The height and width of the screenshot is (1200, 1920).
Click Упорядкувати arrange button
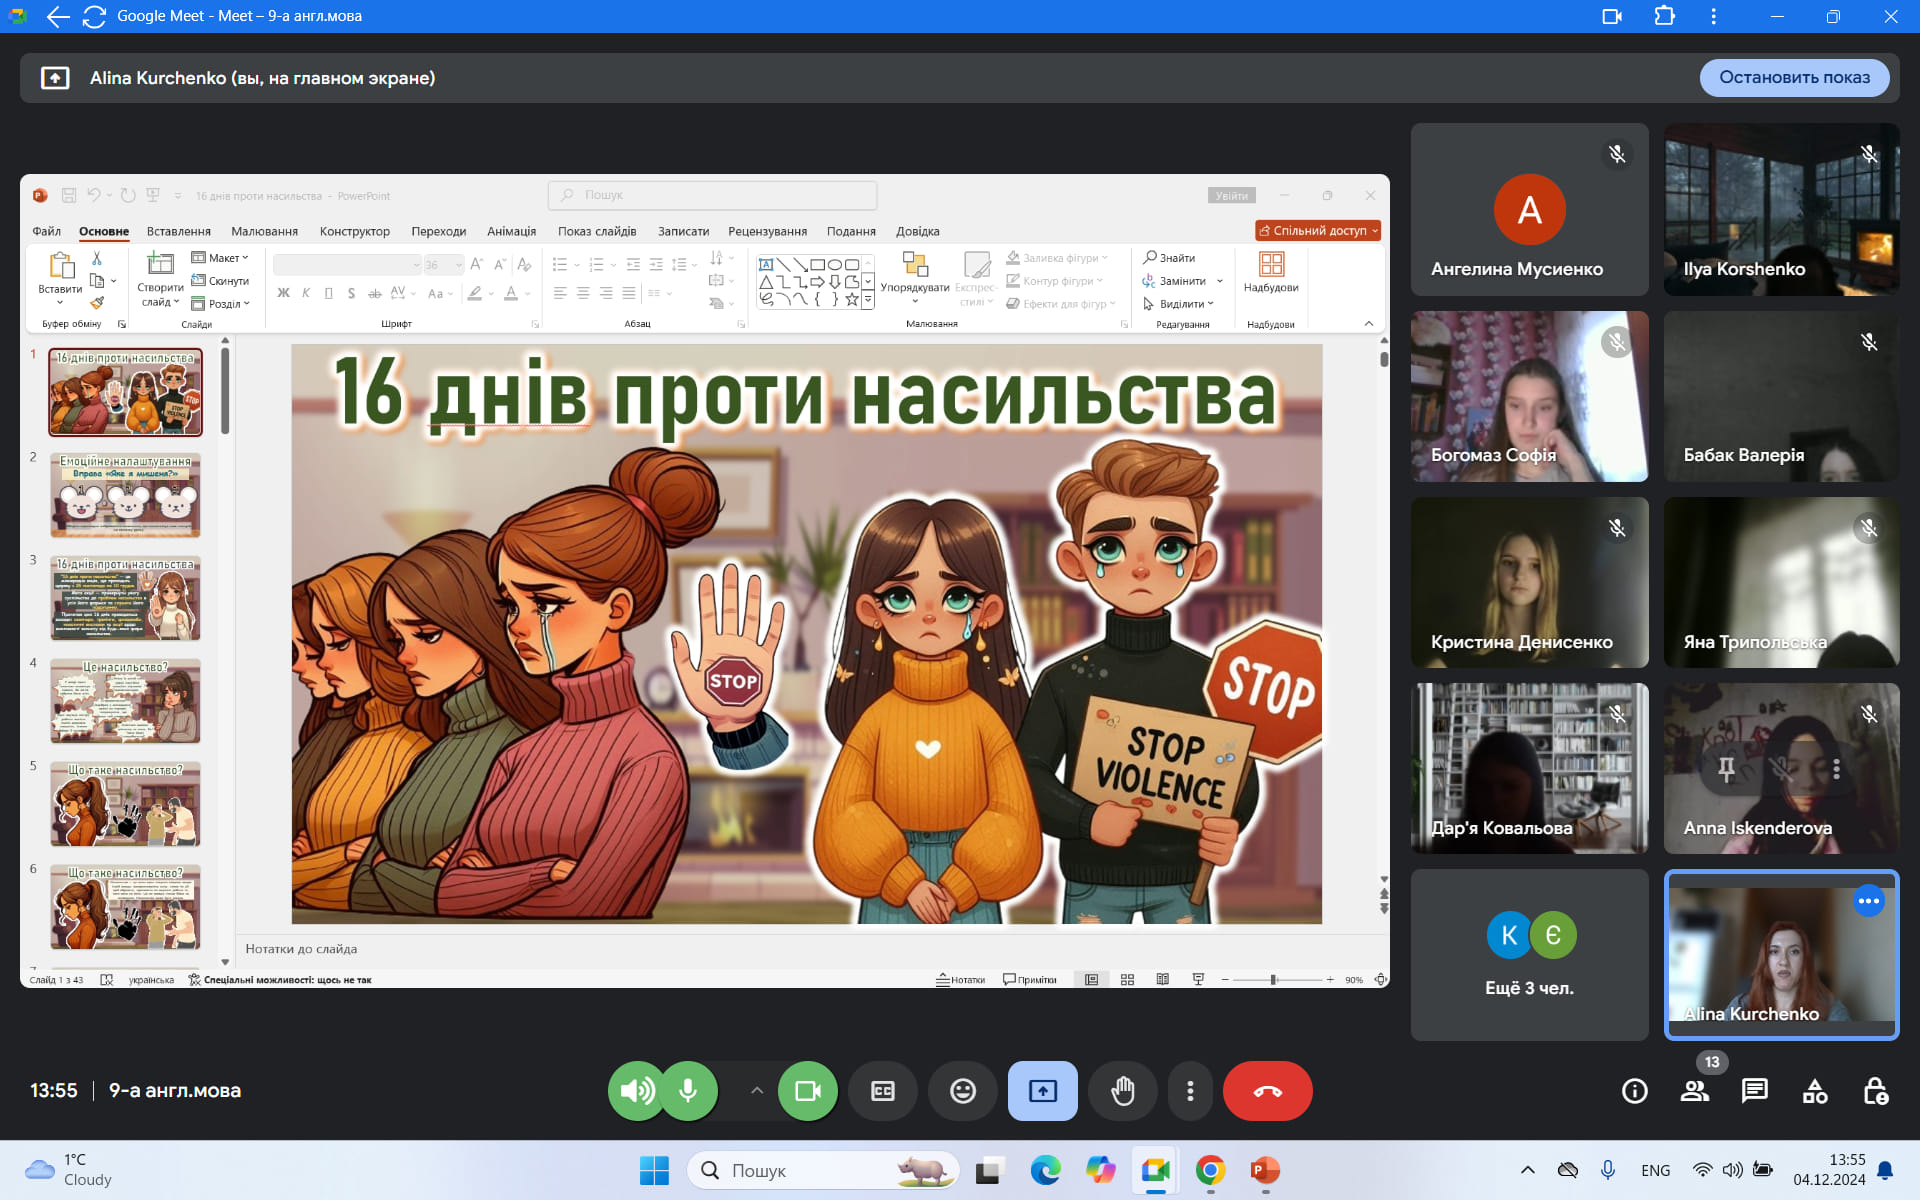[x=915, y=277]
